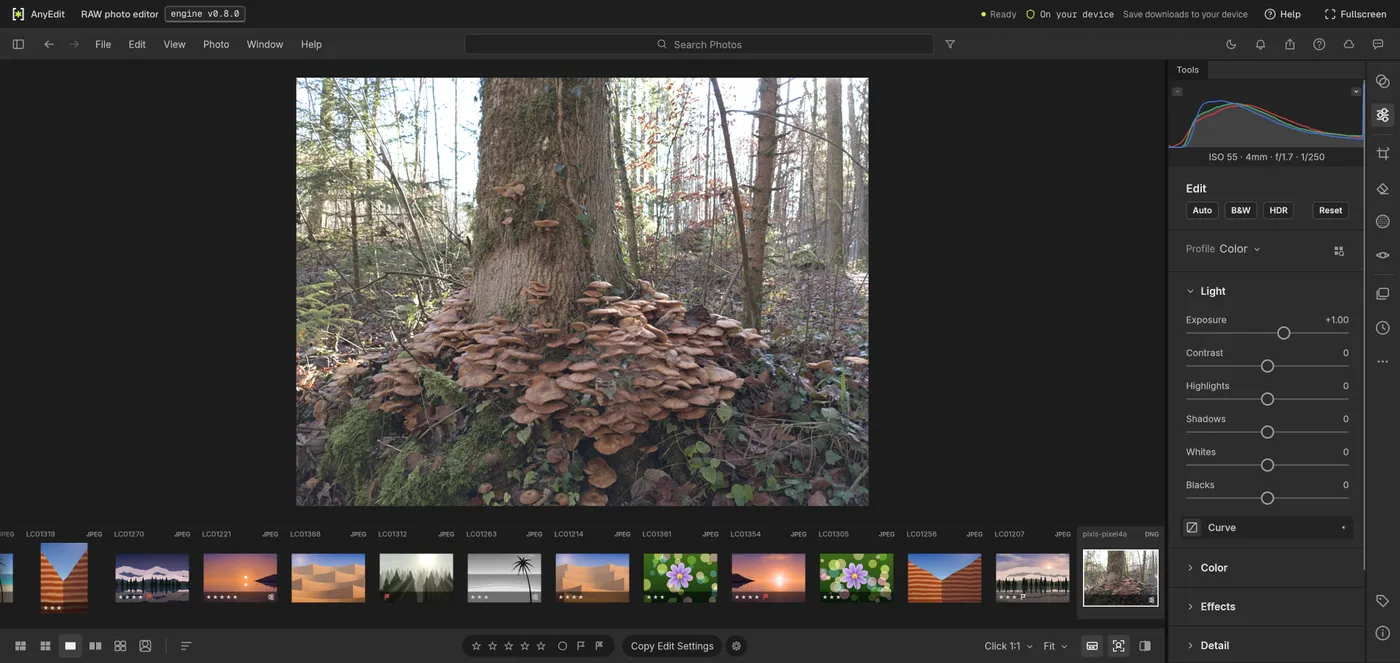The height and width of the screenshot is (663, 1400).
Task: Click the HDR button
Action: [1278, 210]
